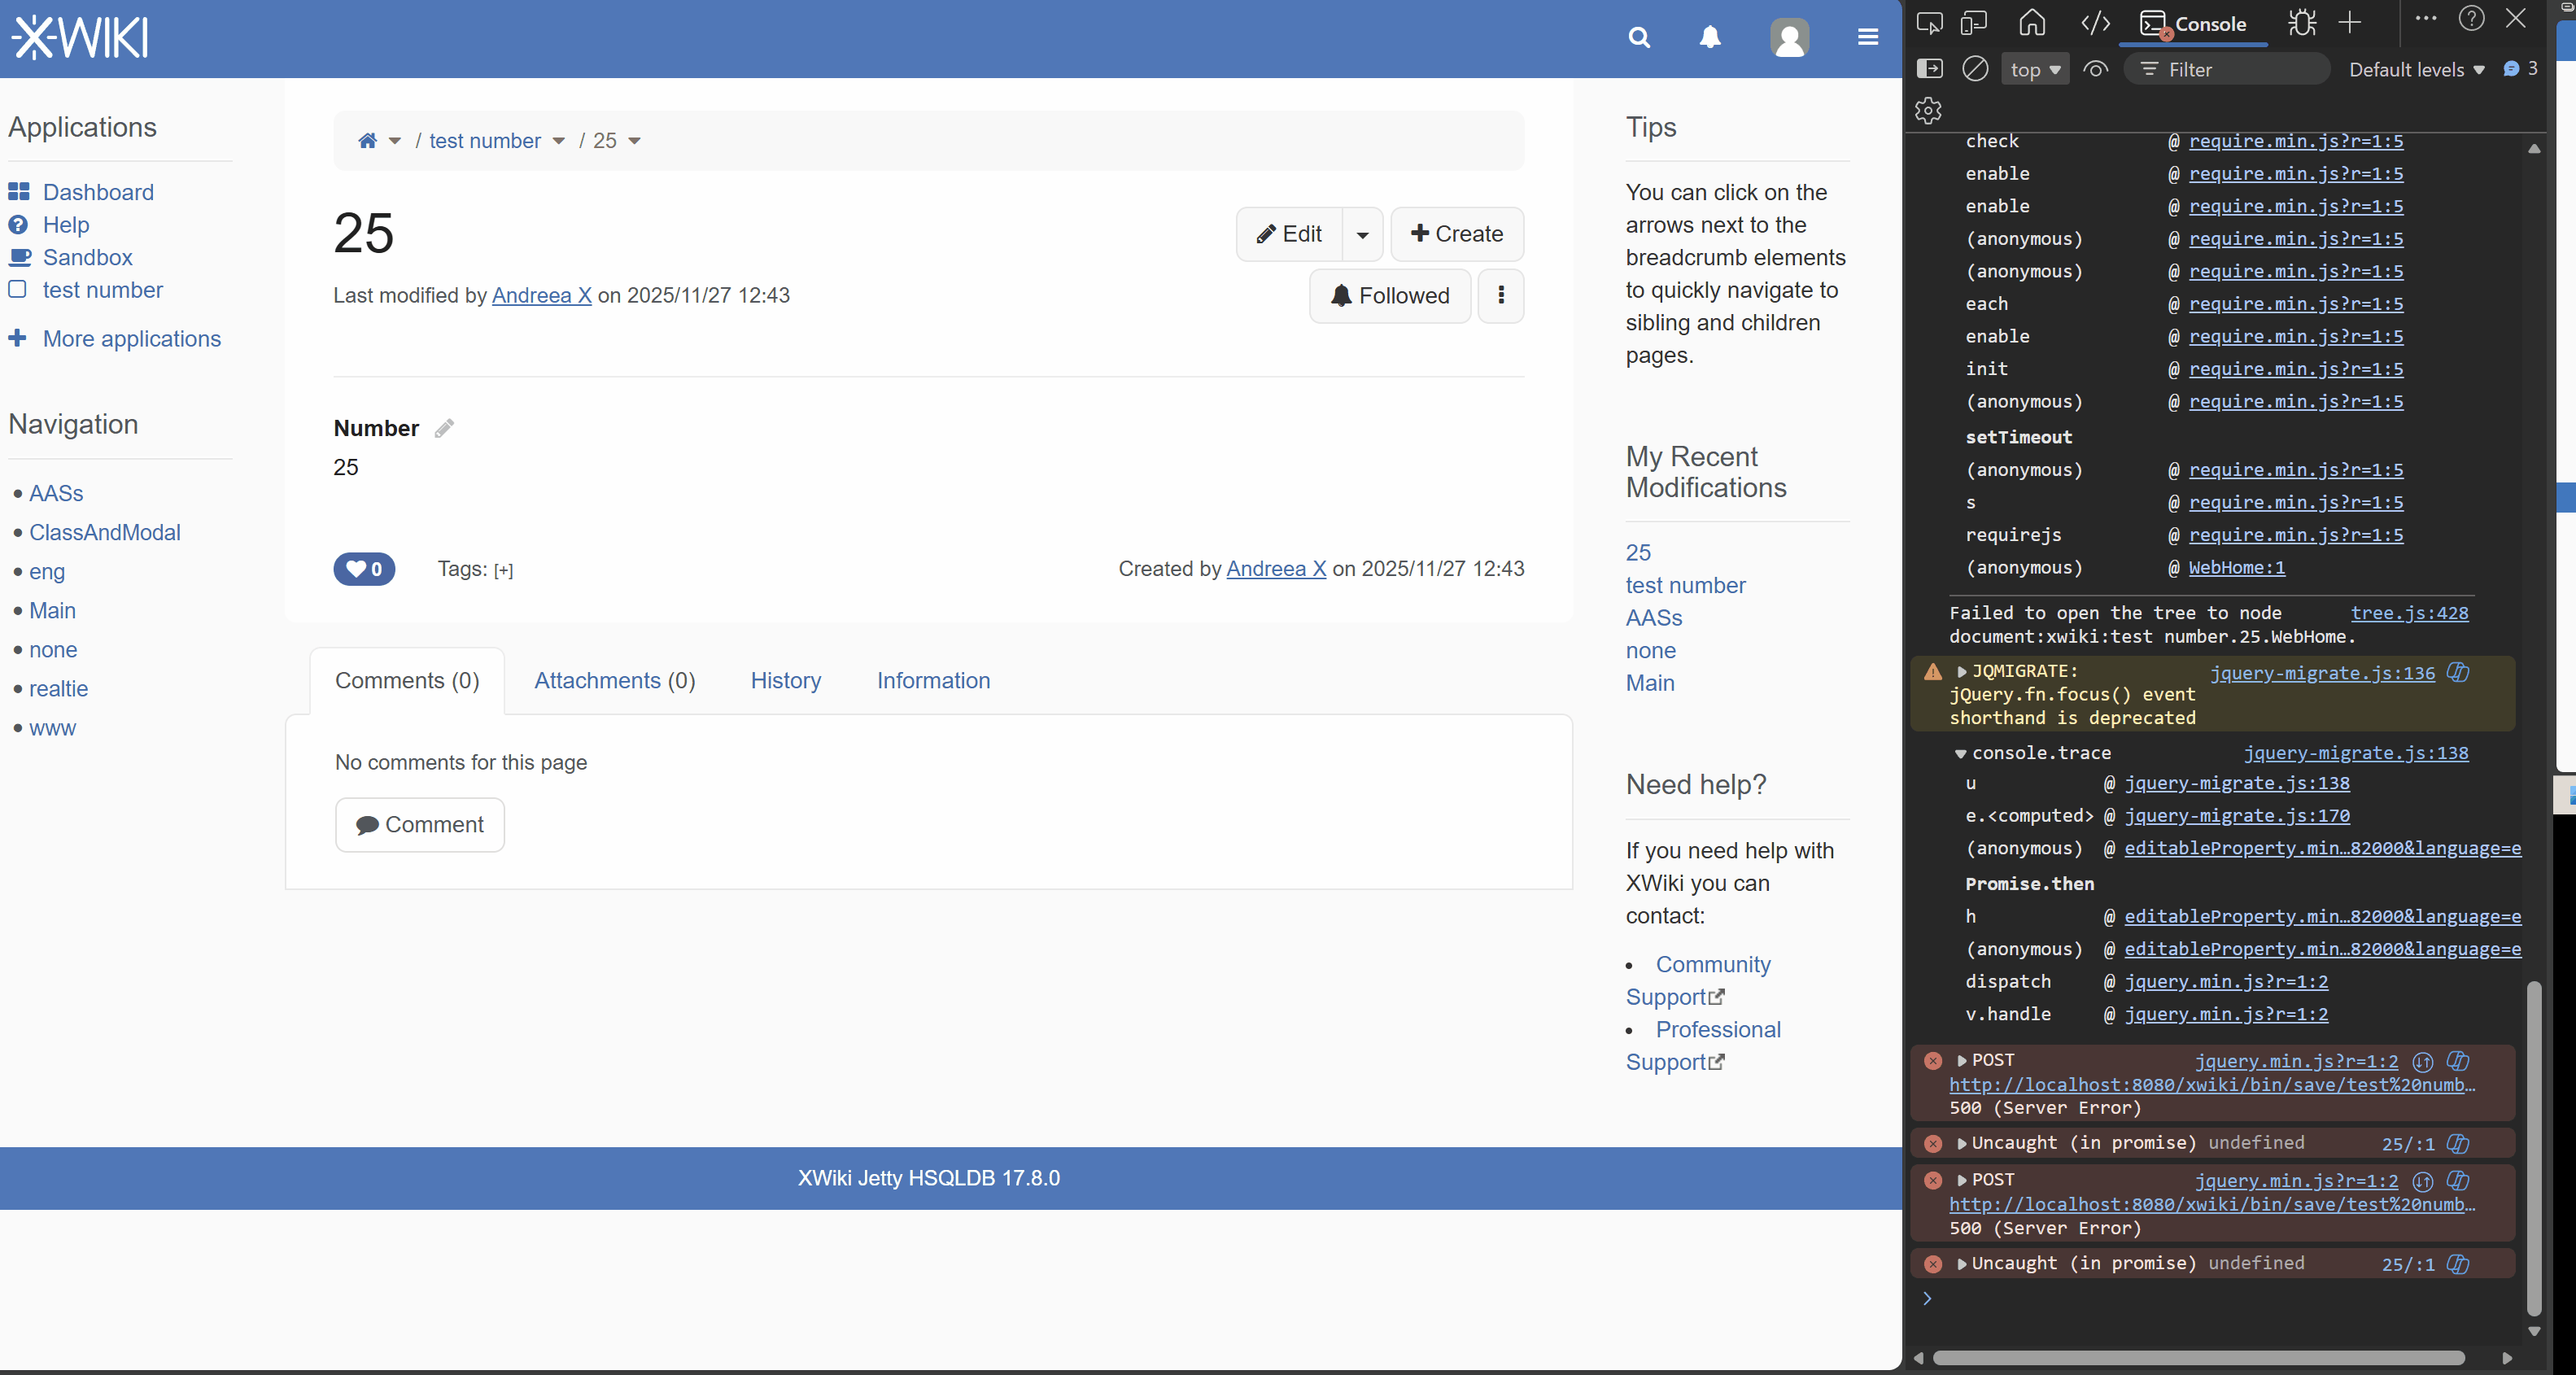The height and width of the screenshot is (1375, 2576).
Task: Toggle the Followed notification button
Action: click(1390, 296)
